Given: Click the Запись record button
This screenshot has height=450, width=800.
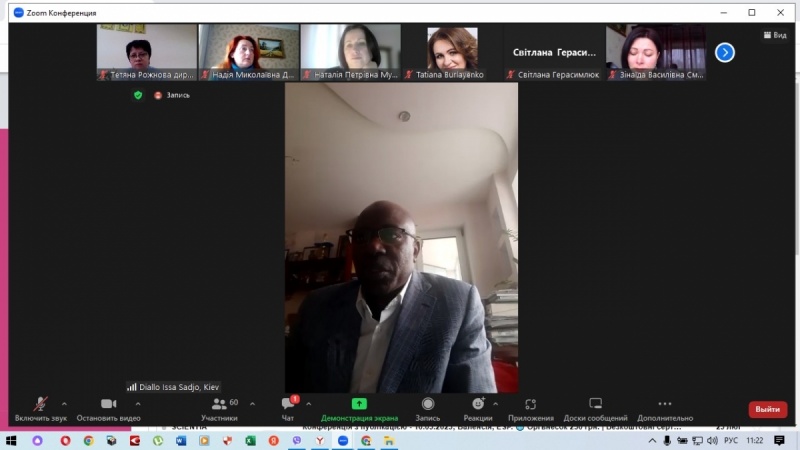Looking at the screenshot, I should [x=427, y=409].
